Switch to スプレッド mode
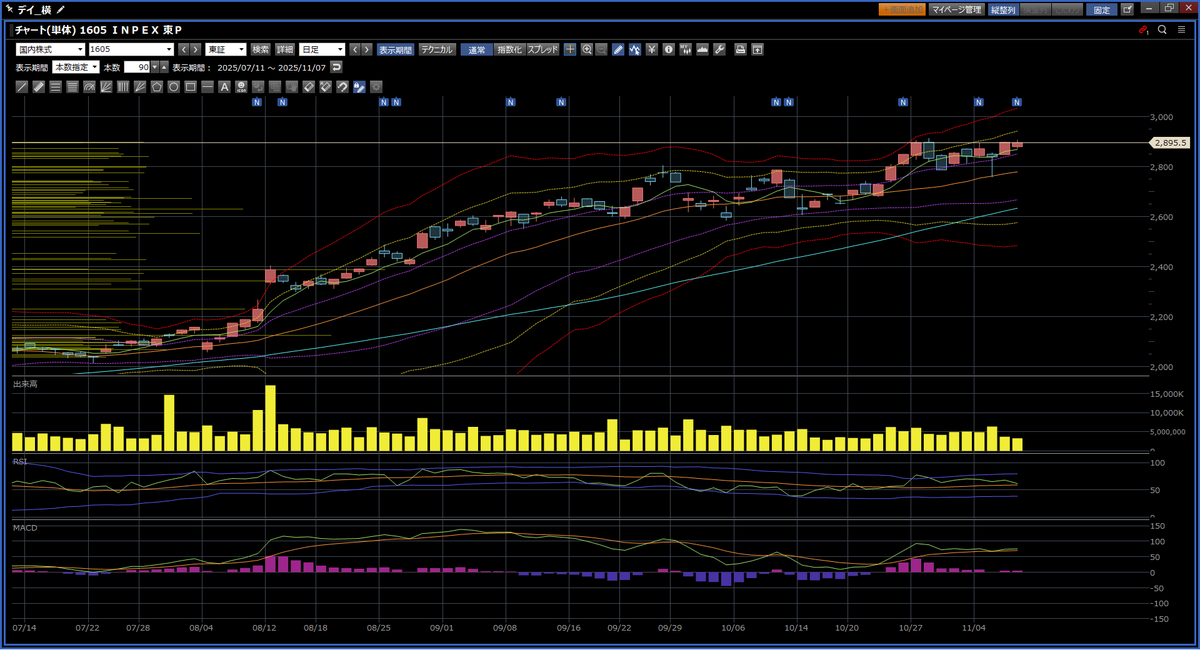This screenshot has height=650, width=1200. (x=543, y=49)
